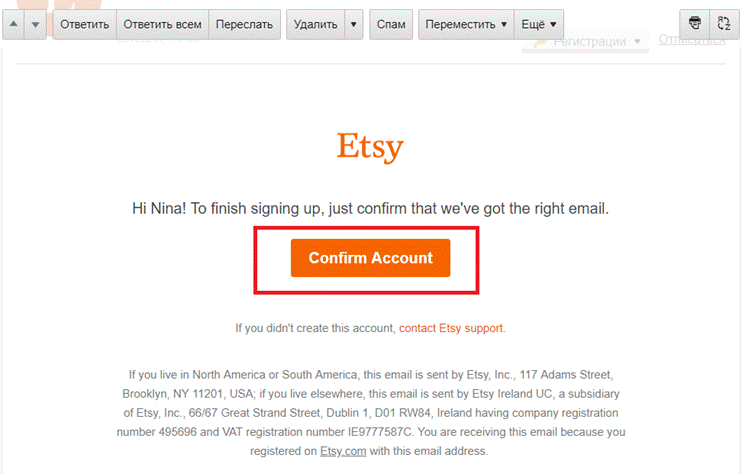Go to previous message with up arrow
This screenshot has width=755, height=474.
pyautogui.click(x=13, y=24)
